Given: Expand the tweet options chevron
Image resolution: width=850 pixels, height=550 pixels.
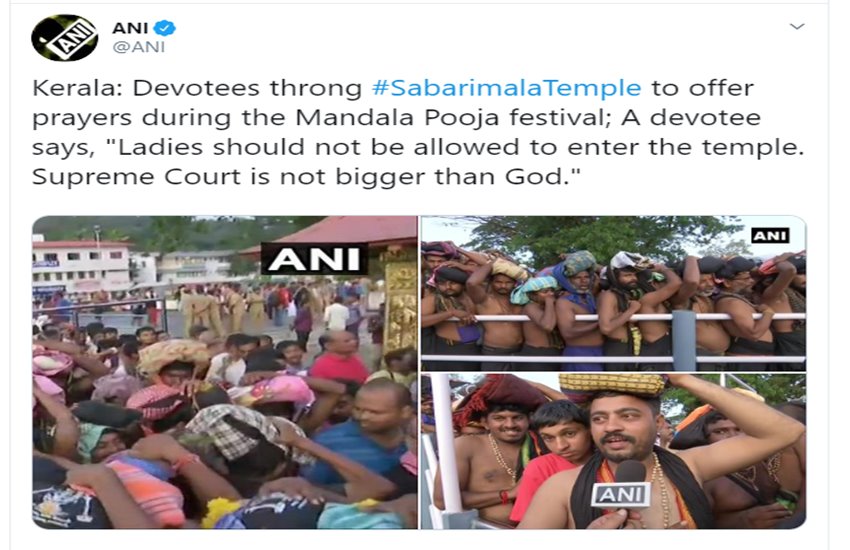Looking at the screenshot, I should [x=796, y=26].
